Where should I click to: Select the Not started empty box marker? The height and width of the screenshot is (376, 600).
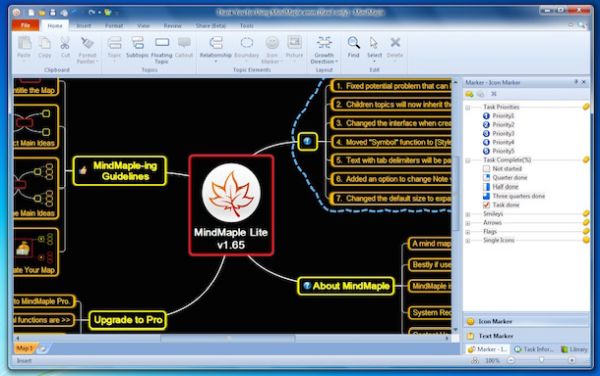point(486,169)
